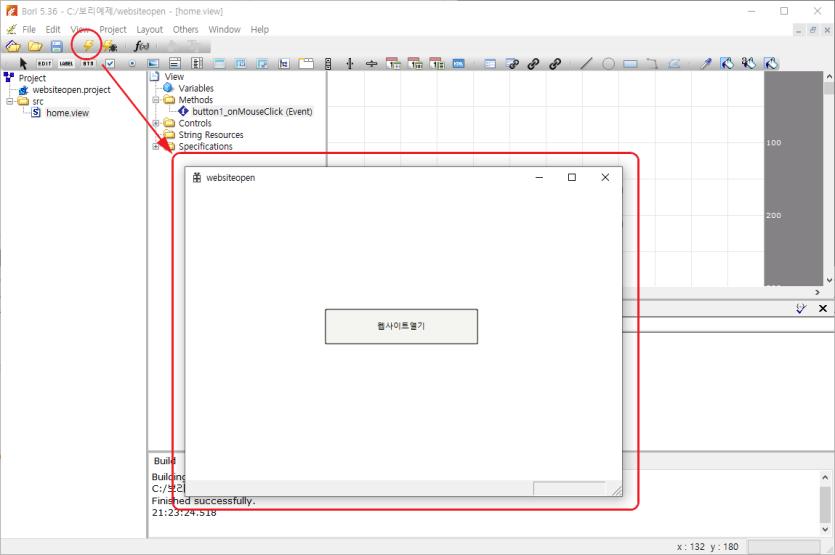Open the Help menu
Viewport: 835px width, 555px height.
[x=260, y=29]
